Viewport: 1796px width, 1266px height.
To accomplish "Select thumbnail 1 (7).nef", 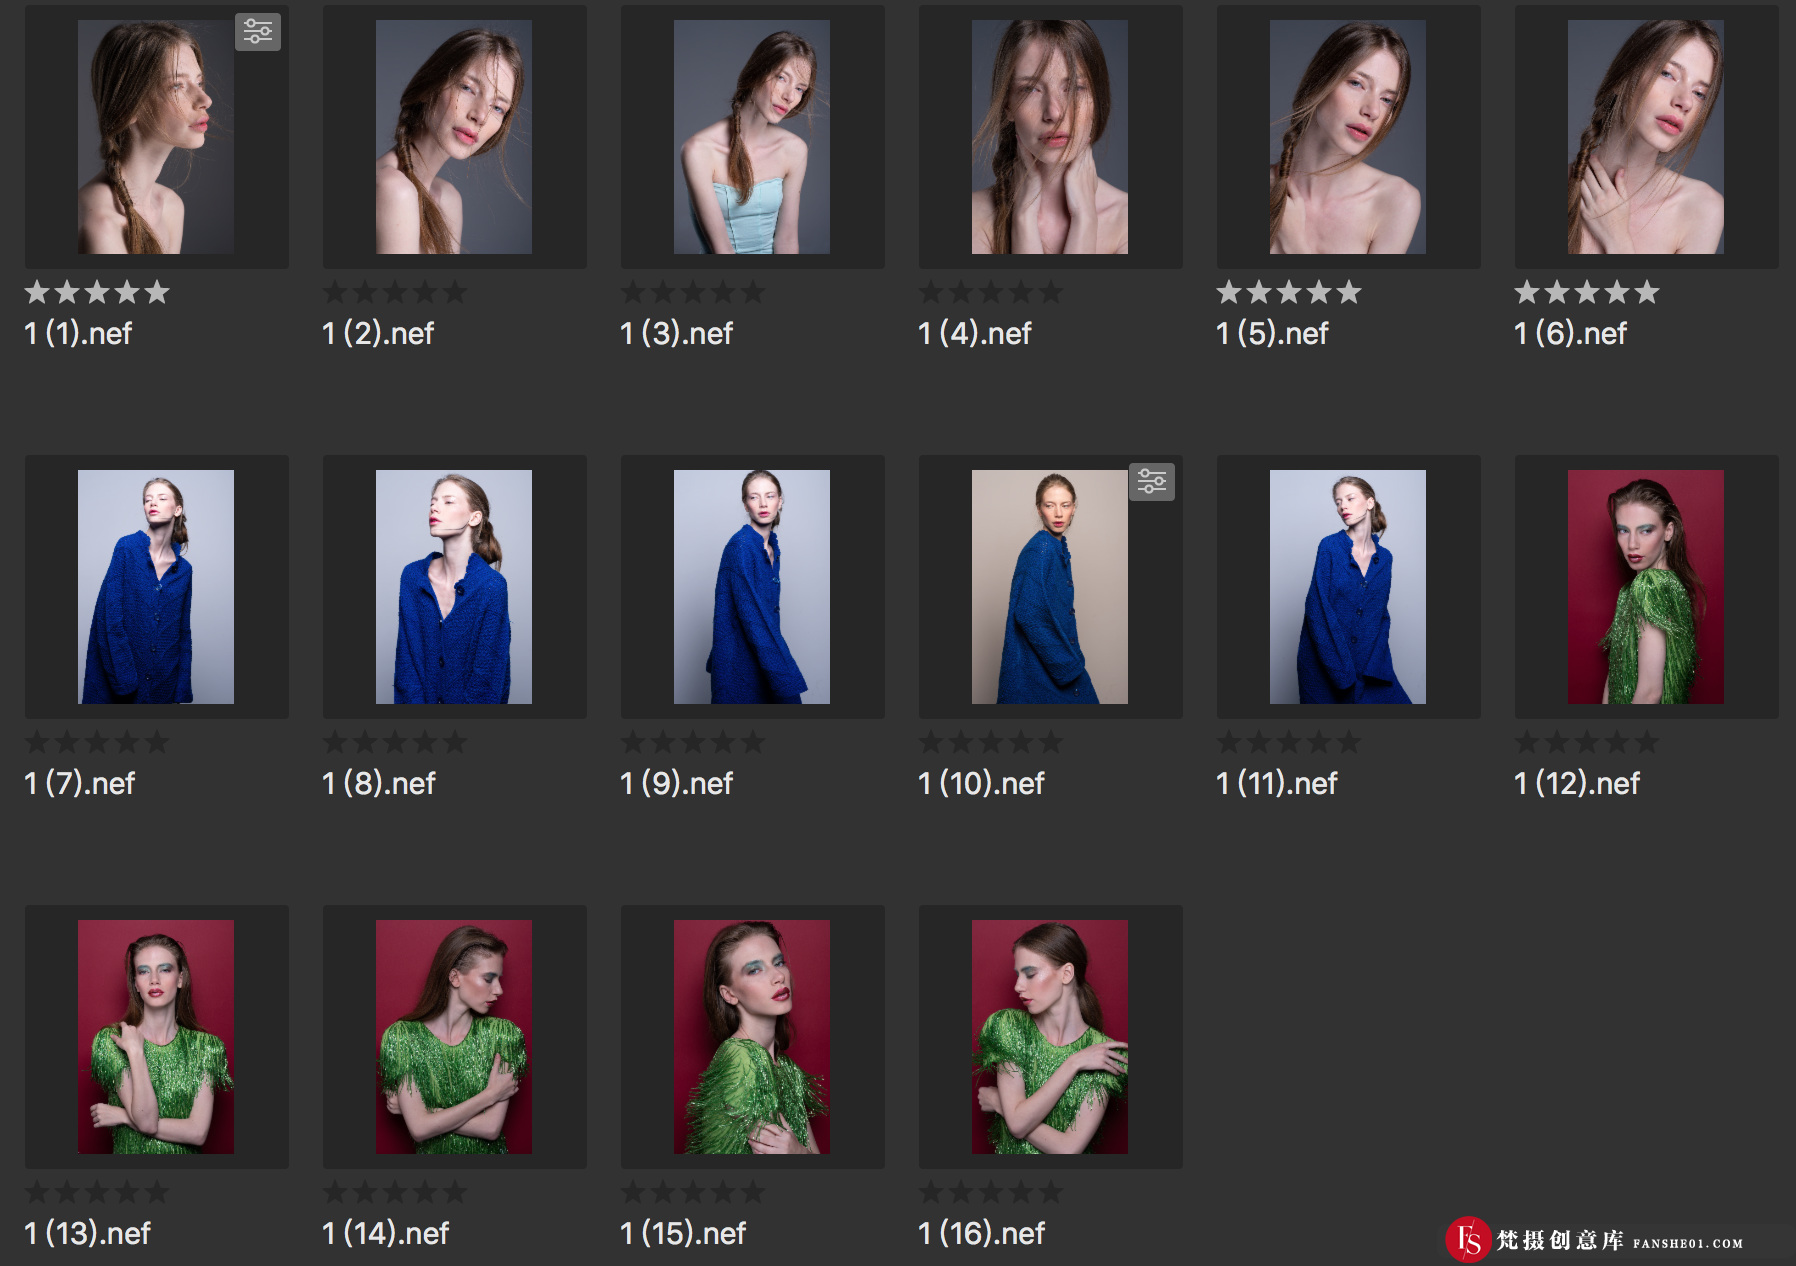I will [x=156, y=587].
